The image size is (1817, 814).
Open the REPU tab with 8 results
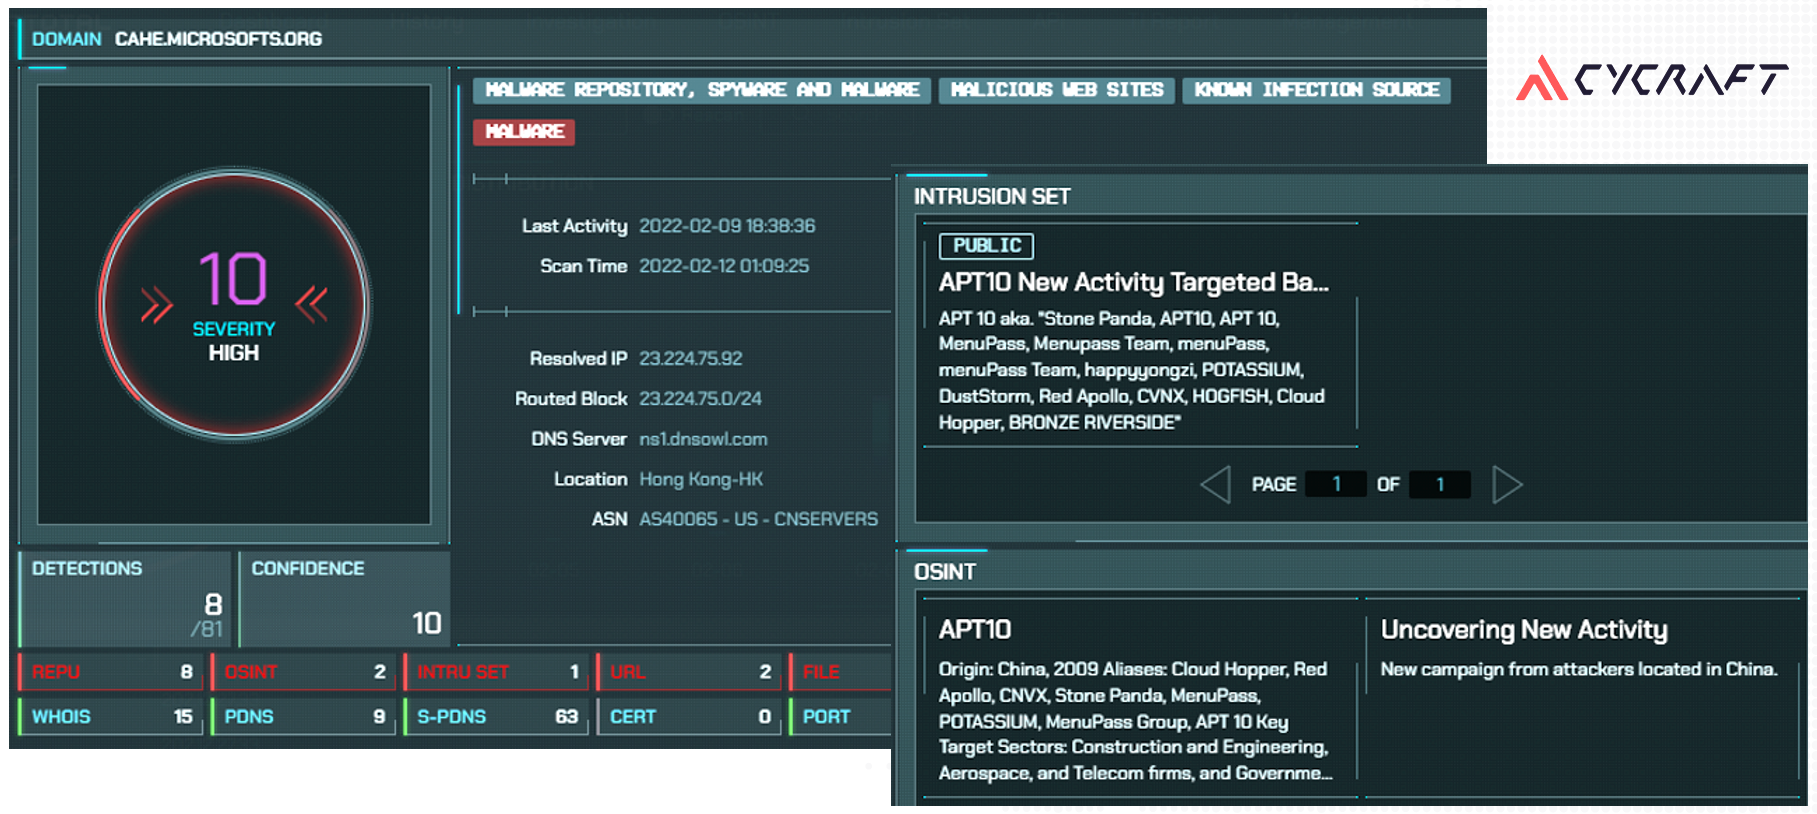click(111, 672)
